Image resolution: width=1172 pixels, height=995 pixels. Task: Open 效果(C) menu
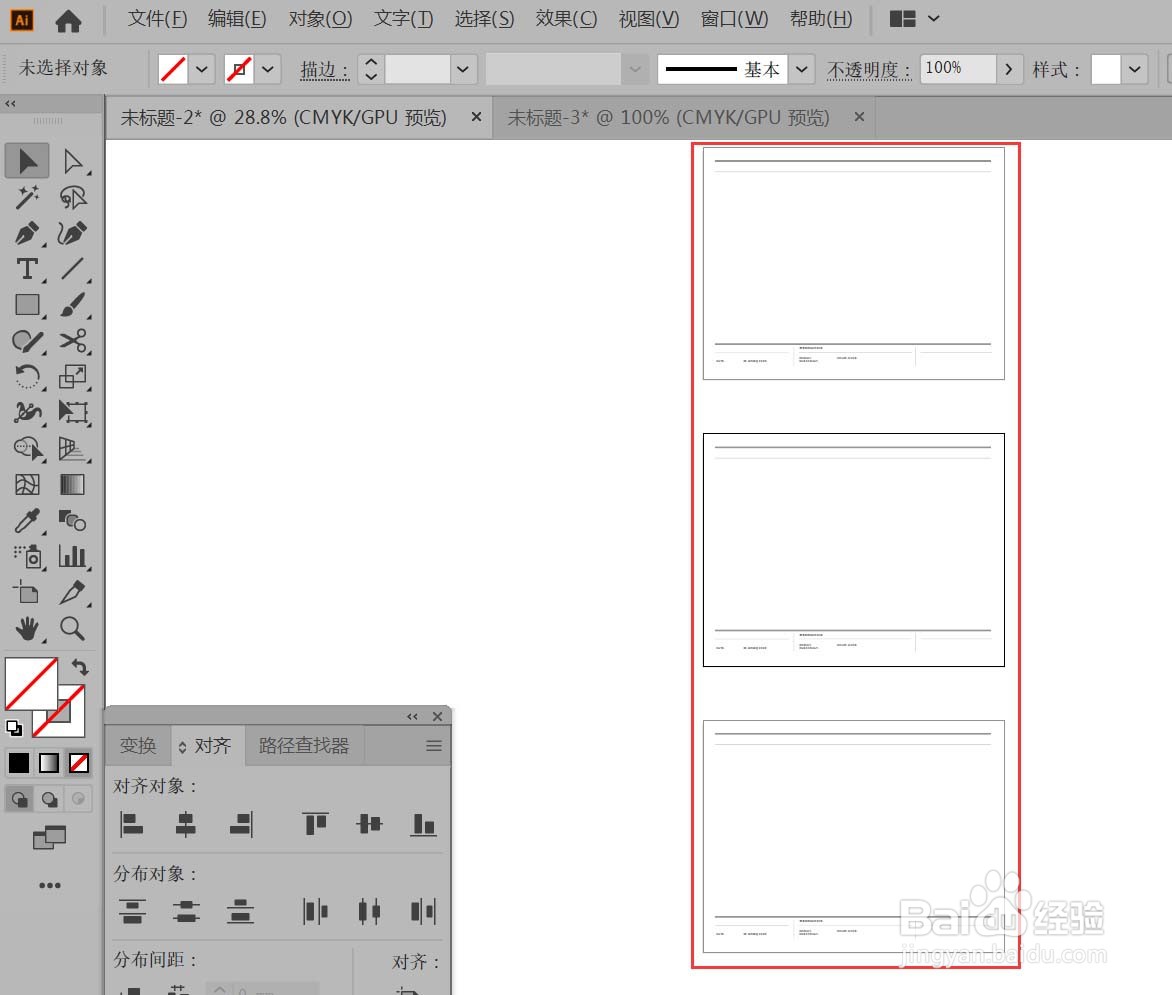click(x=566, y=19)
